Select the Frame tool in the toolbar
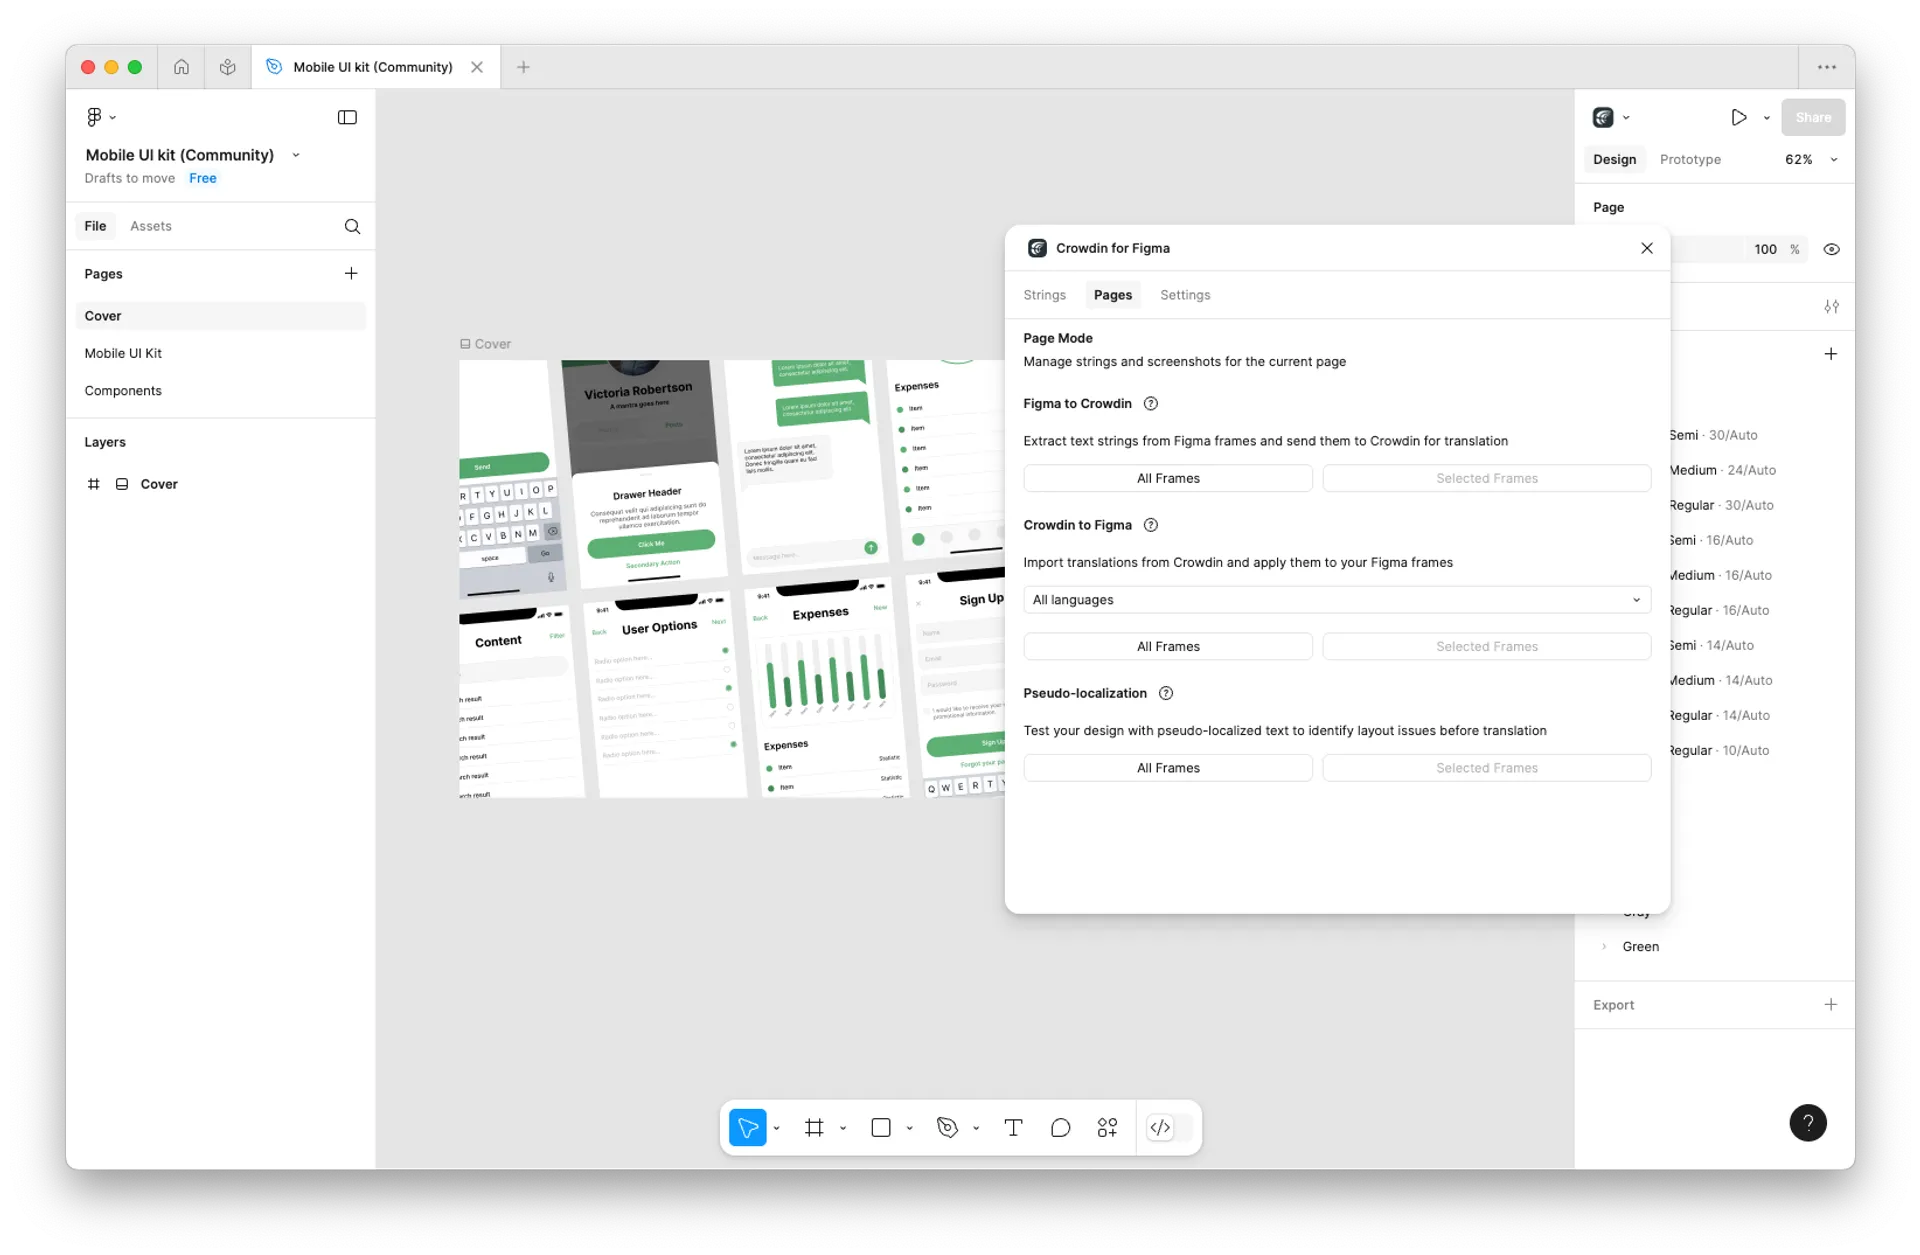This screenshot has width=1920, height=1255. click(x=814, y=1128)
